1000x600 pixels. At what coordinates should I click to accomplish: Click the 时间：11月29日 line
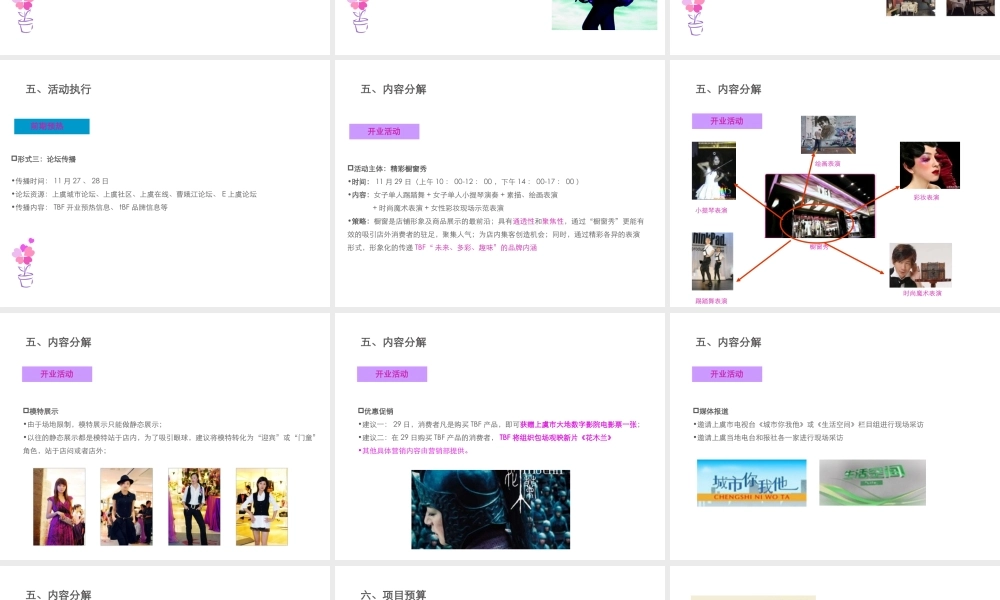(464, 182)
